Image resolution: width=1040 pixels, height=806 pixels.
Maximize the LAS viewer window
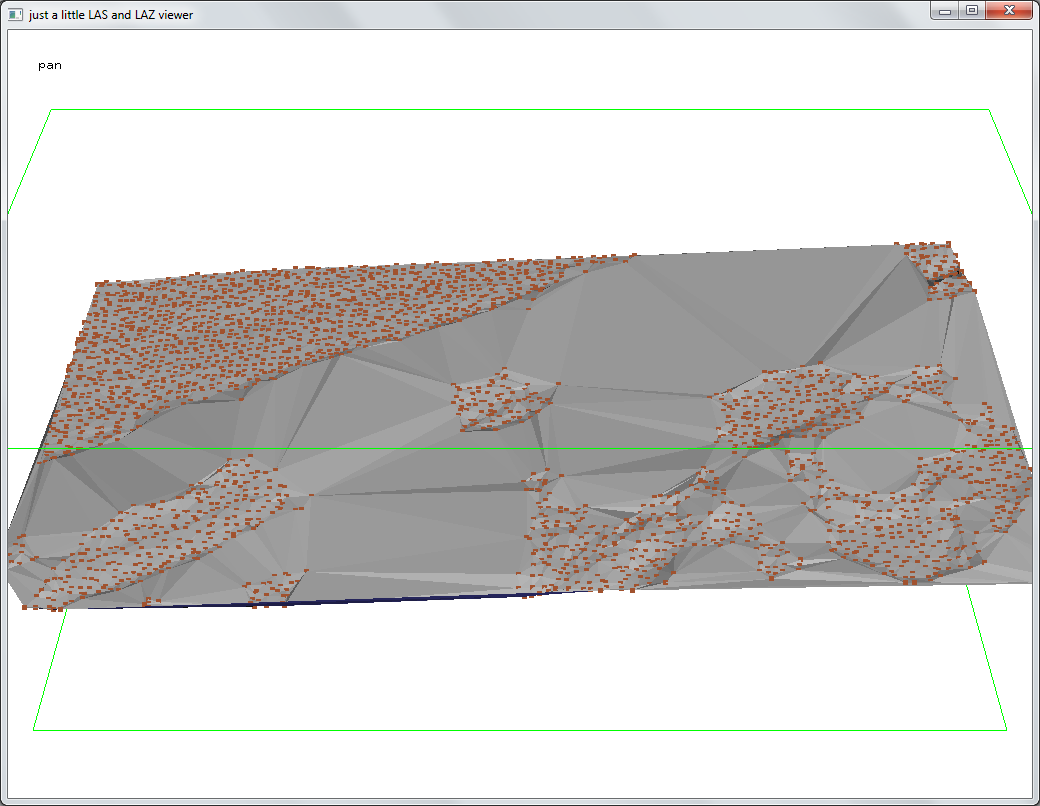pos(971,11)
